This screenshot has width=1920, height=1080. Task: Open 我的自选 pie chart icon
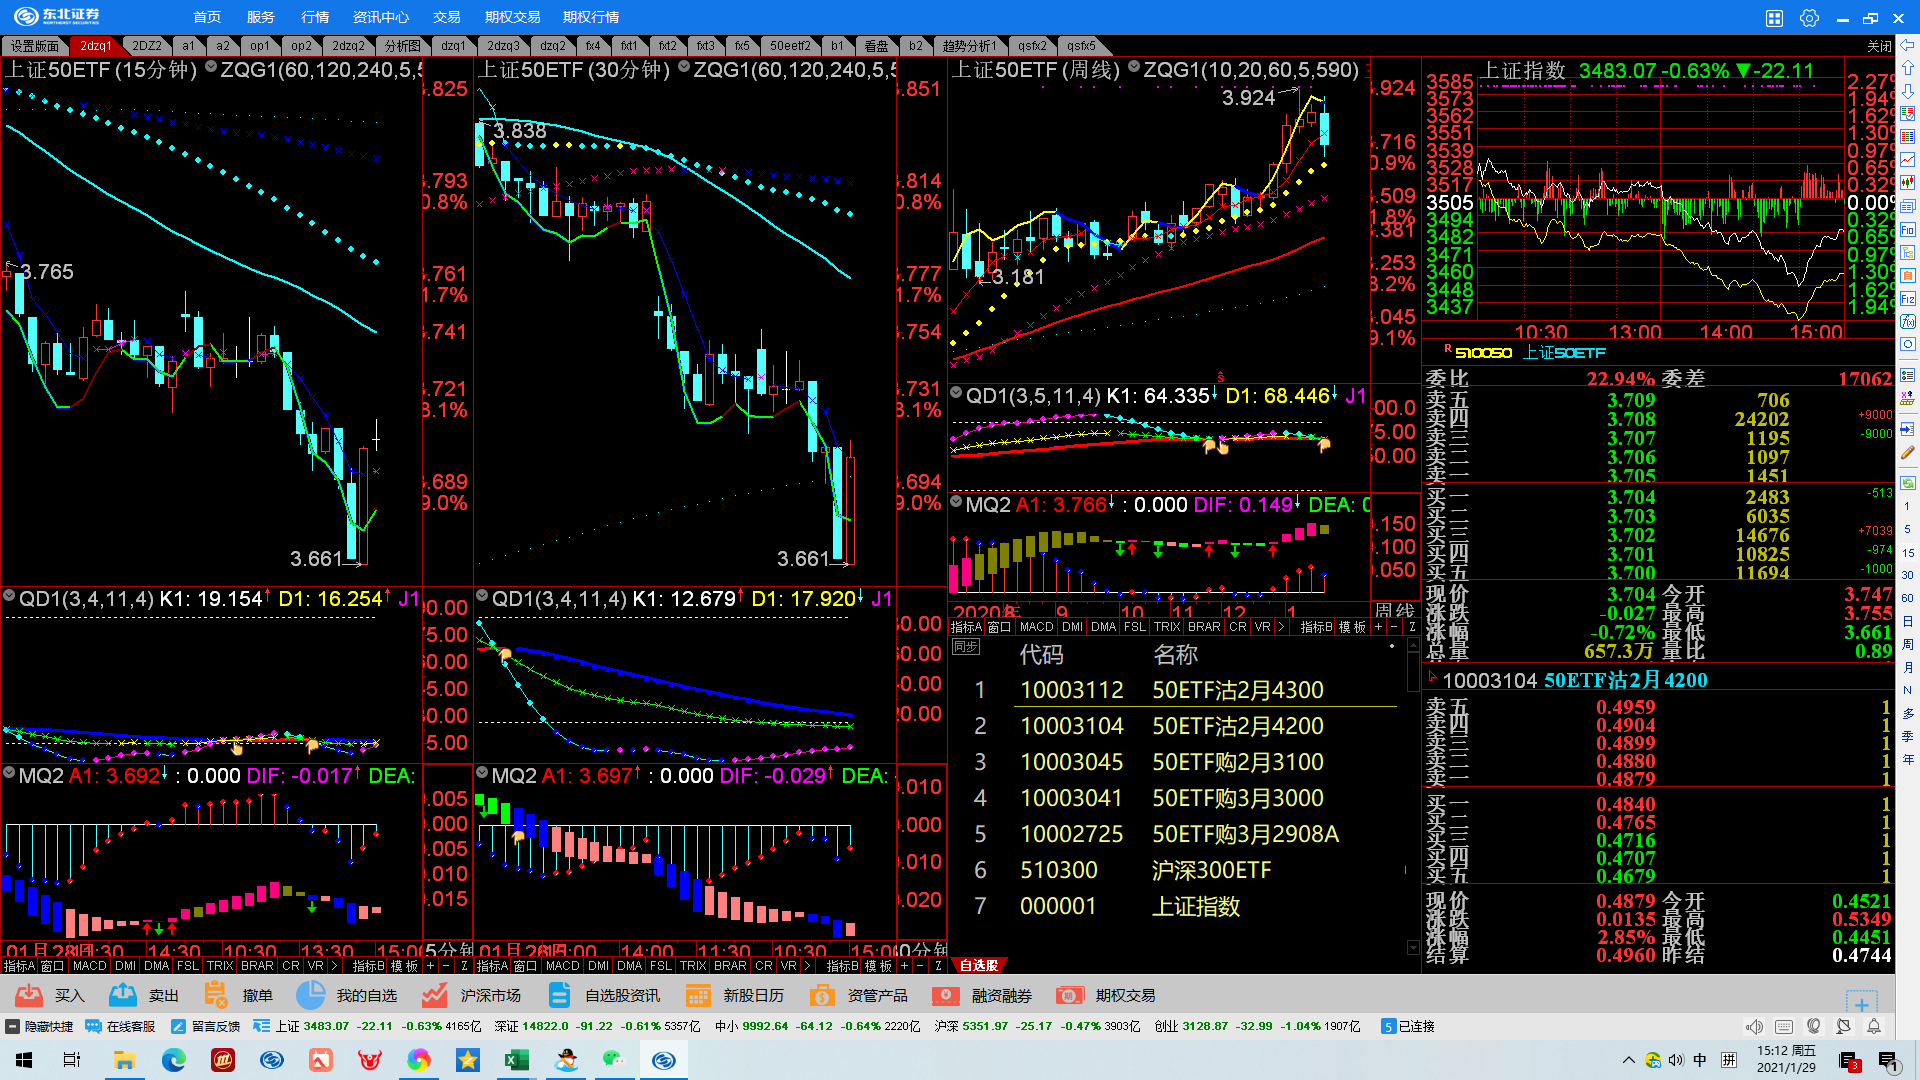tap(311, 995)
